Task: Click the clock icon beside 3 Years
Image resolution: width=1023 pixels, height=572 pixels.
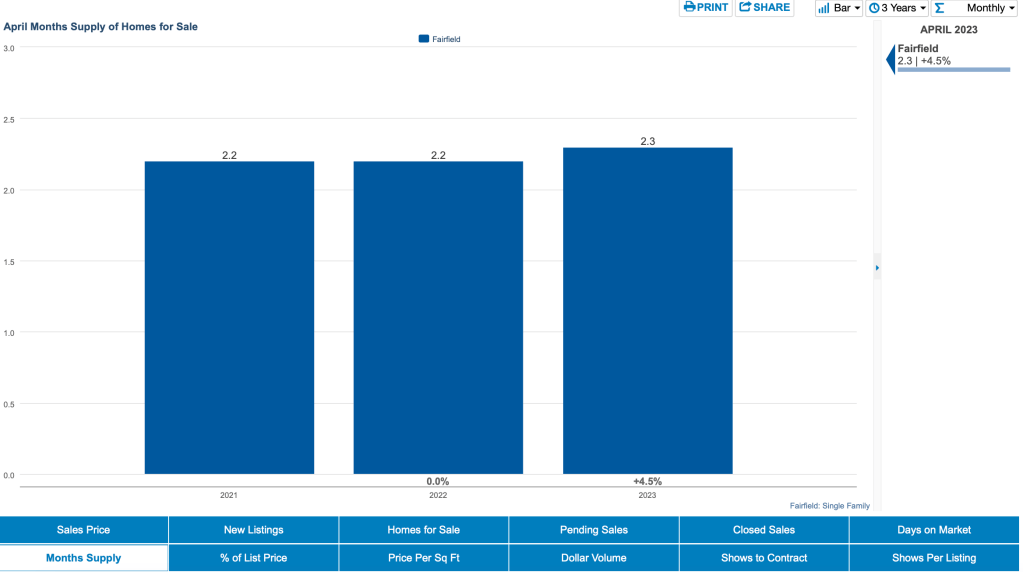Action: 873,8
